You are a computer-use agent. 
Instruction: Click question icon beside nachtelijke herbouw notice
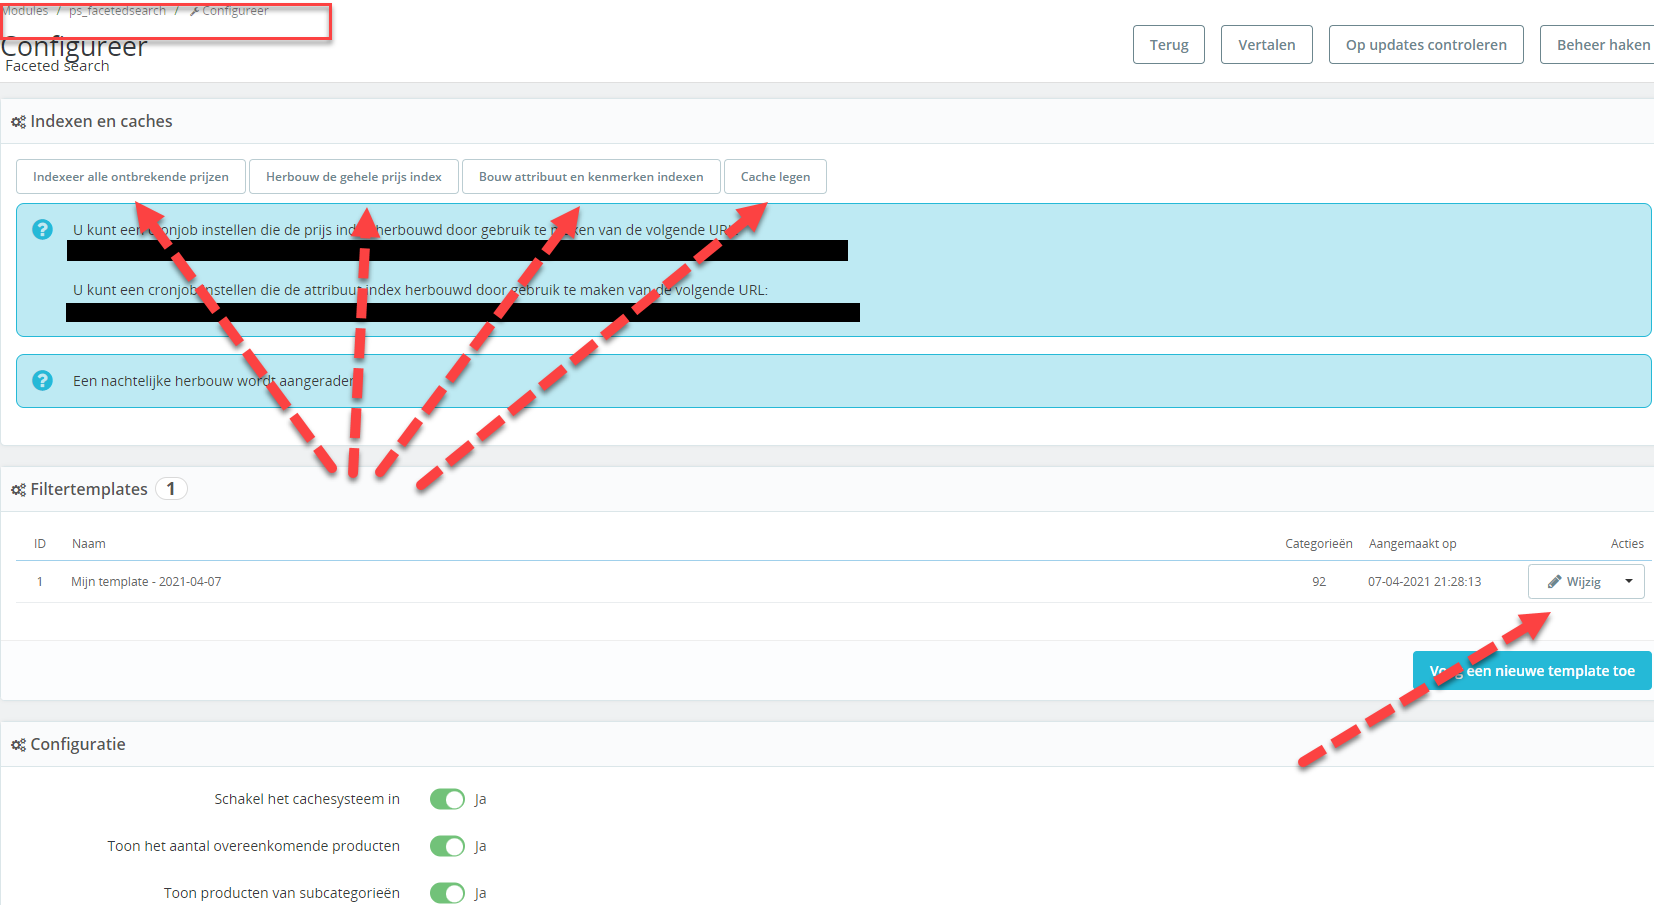[42, 380]
